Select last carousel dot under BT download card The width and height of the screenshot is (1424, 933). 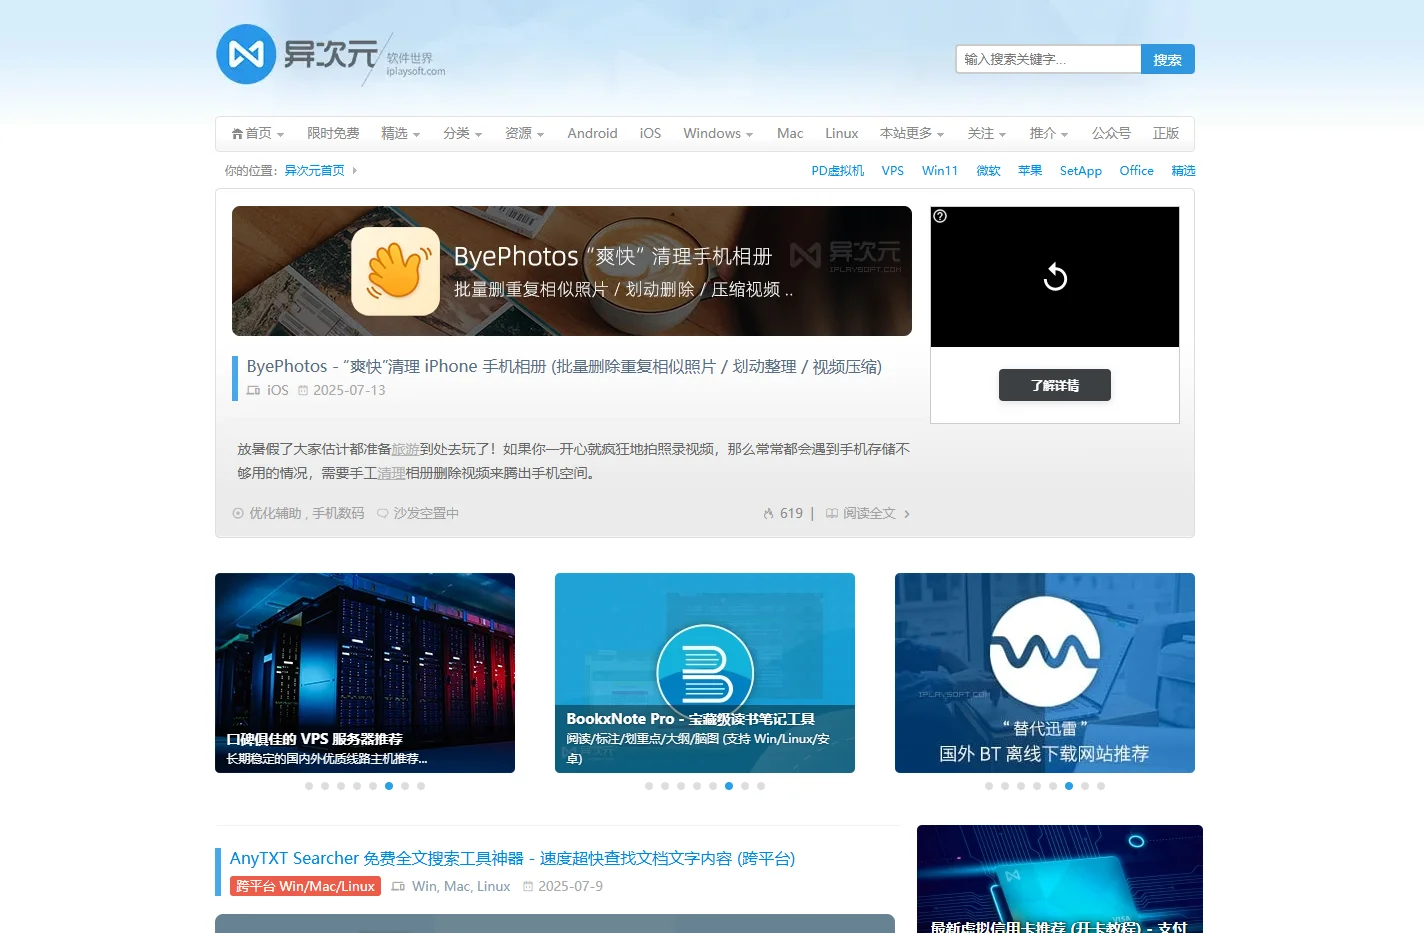click(x=1101, y=786)
